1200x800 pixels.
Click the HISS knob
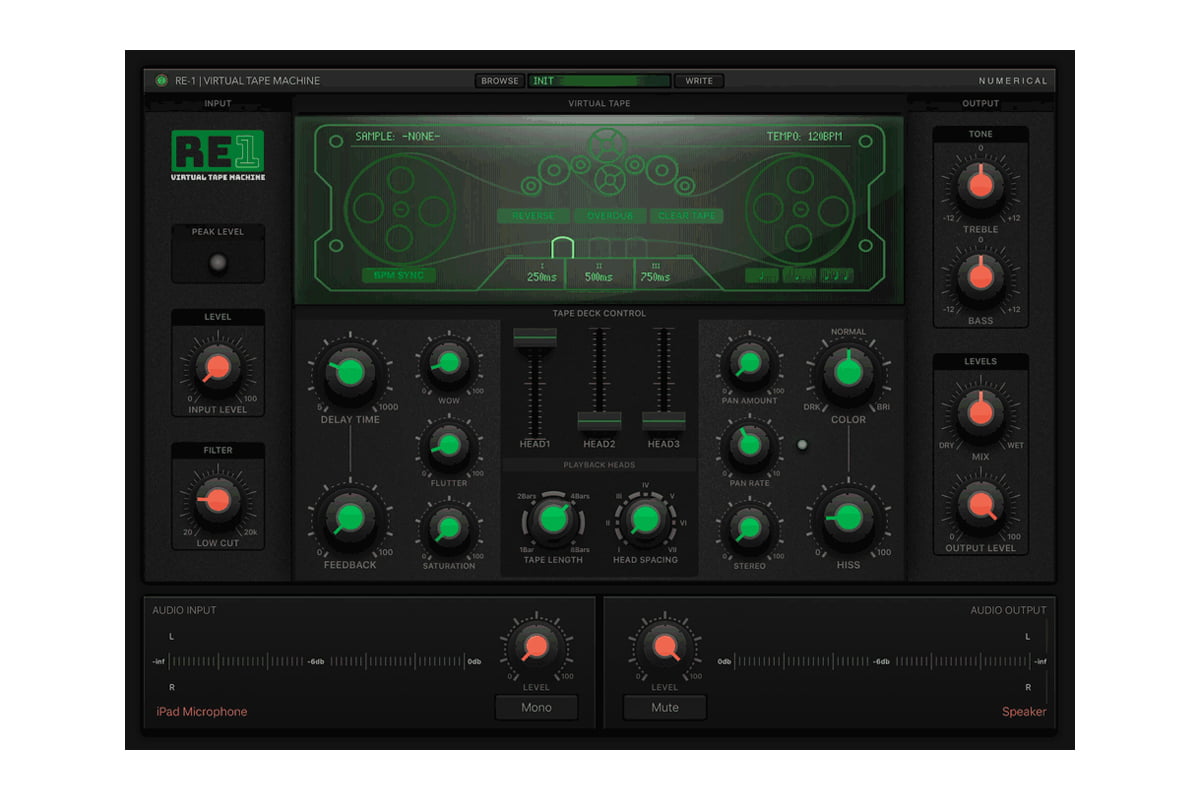point(848,517)
